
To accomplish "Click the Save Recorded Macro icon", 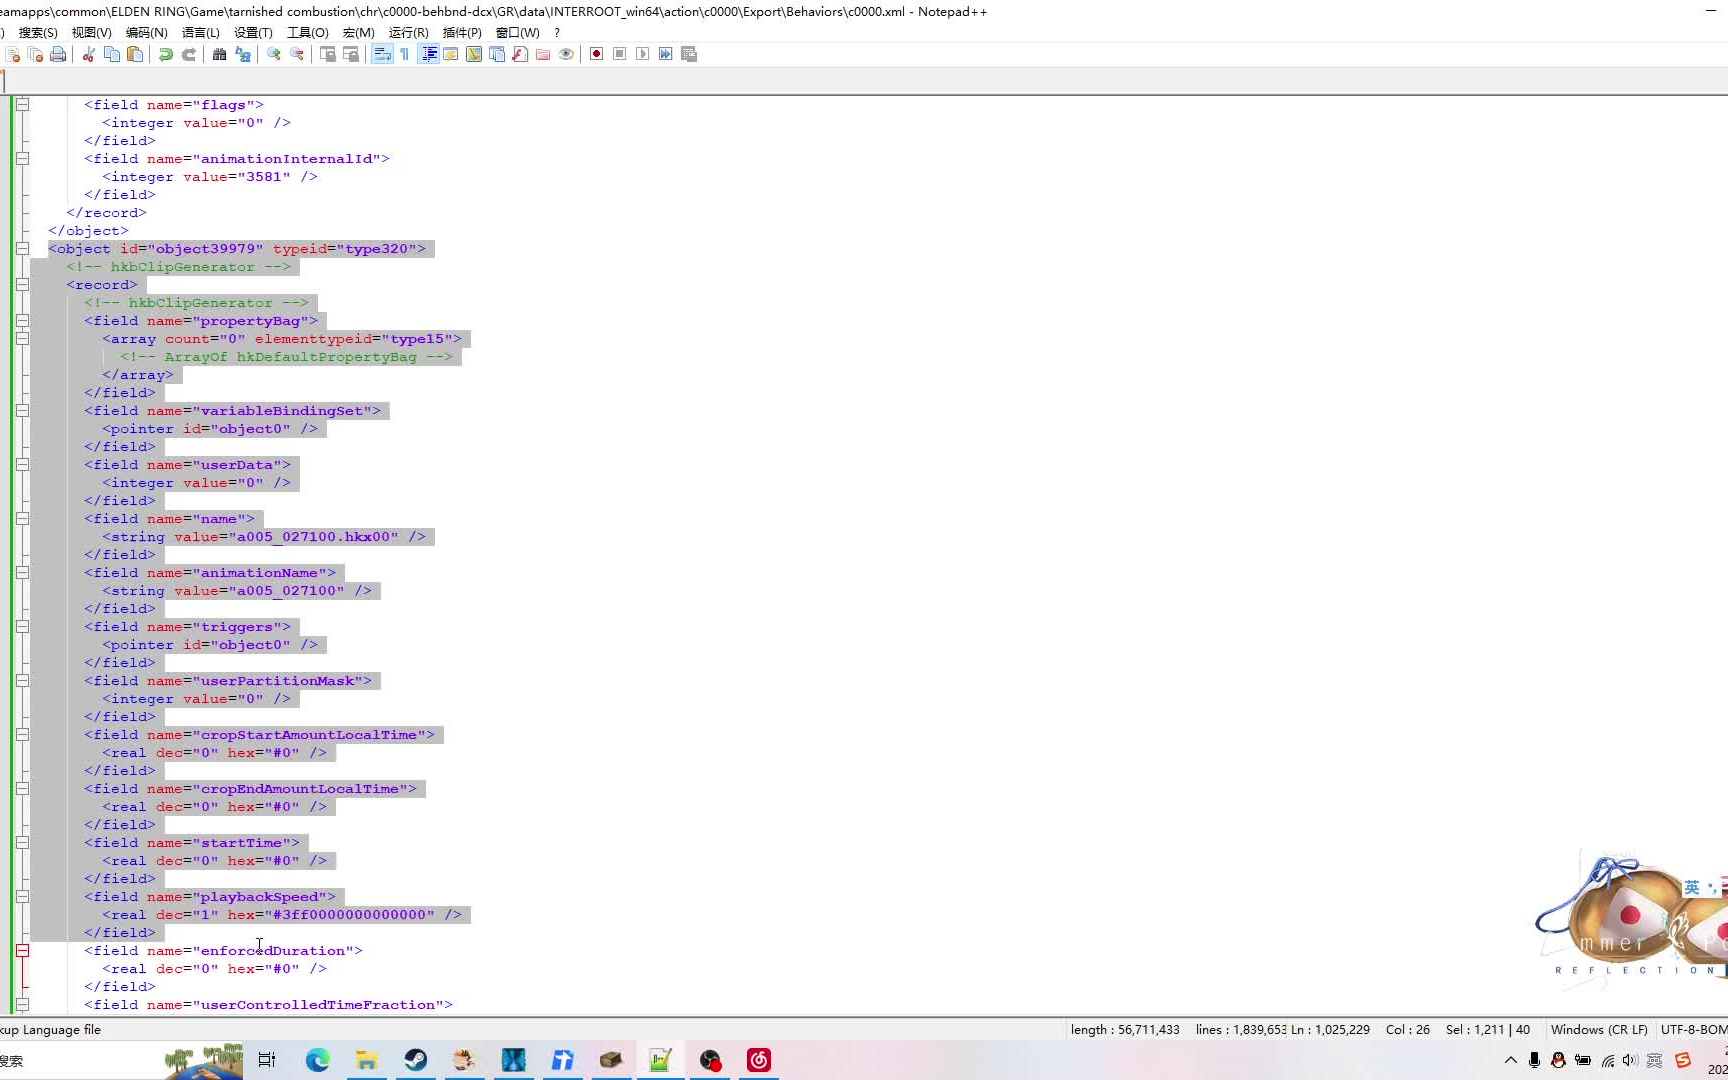I will tap(689, 54).
